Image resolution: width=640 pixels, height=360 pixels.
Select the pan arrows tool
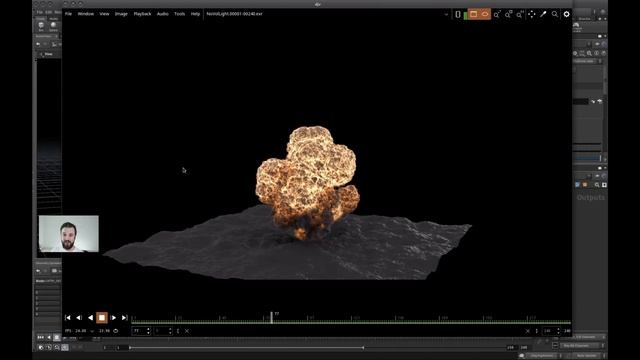tap(531, 14)
